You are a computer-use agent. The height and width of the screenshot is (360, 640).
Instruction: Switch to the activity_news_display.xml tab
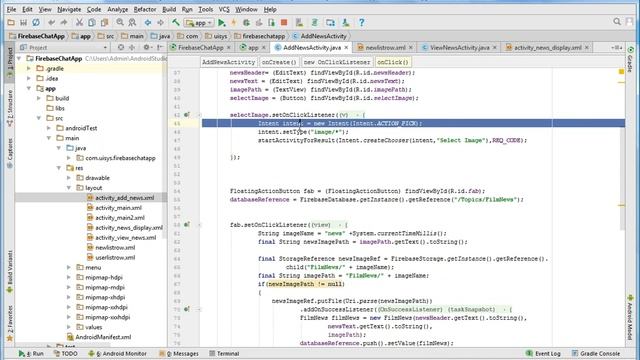coord(547,47)
